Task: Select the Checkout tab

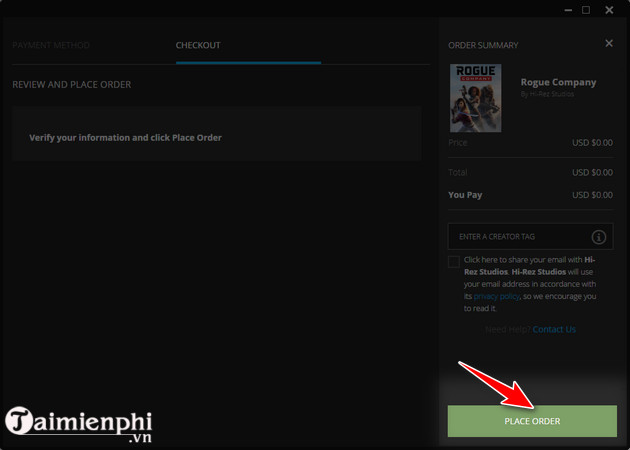Action: [198, 45]
